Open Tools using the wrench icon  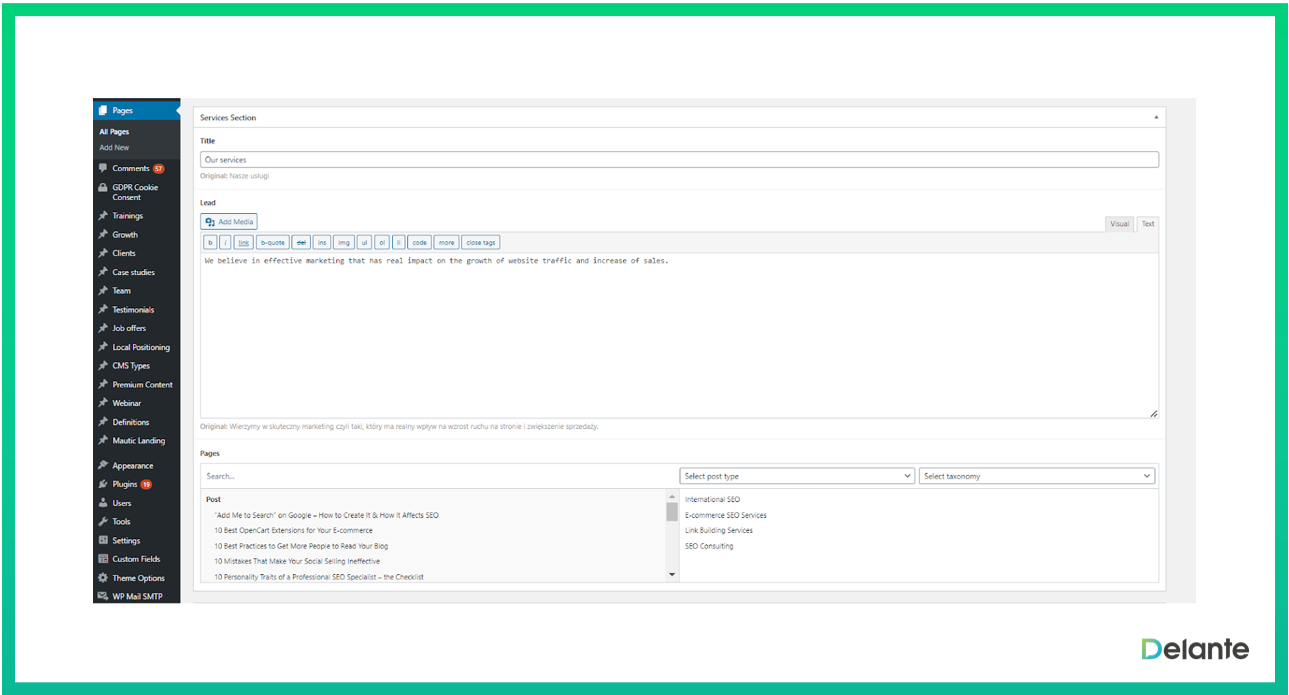(103, 522)
